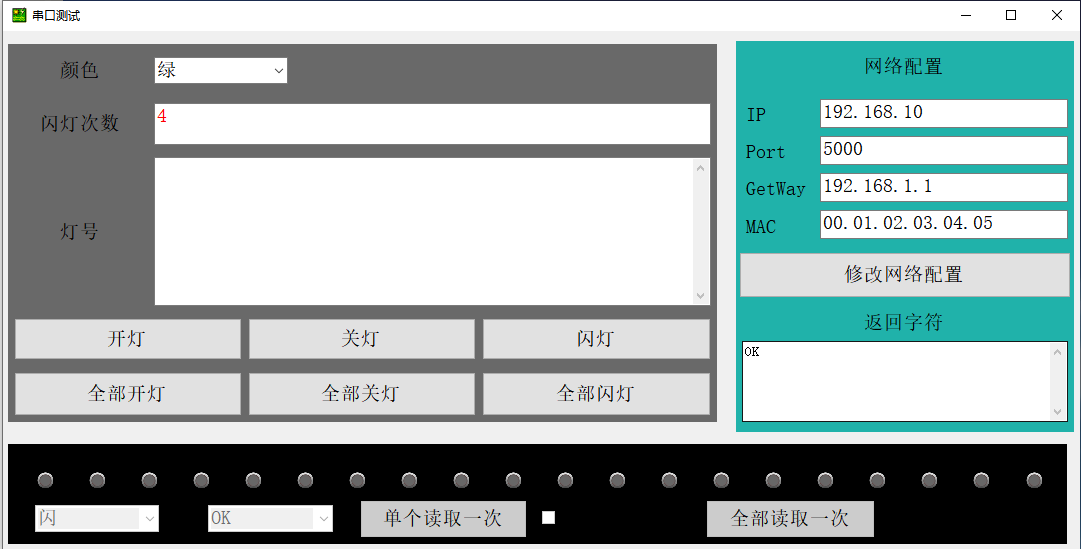Viewport: 1081px width, 549px height.
Task: Click the 颜色 label
Action: (x=79, y=70)
